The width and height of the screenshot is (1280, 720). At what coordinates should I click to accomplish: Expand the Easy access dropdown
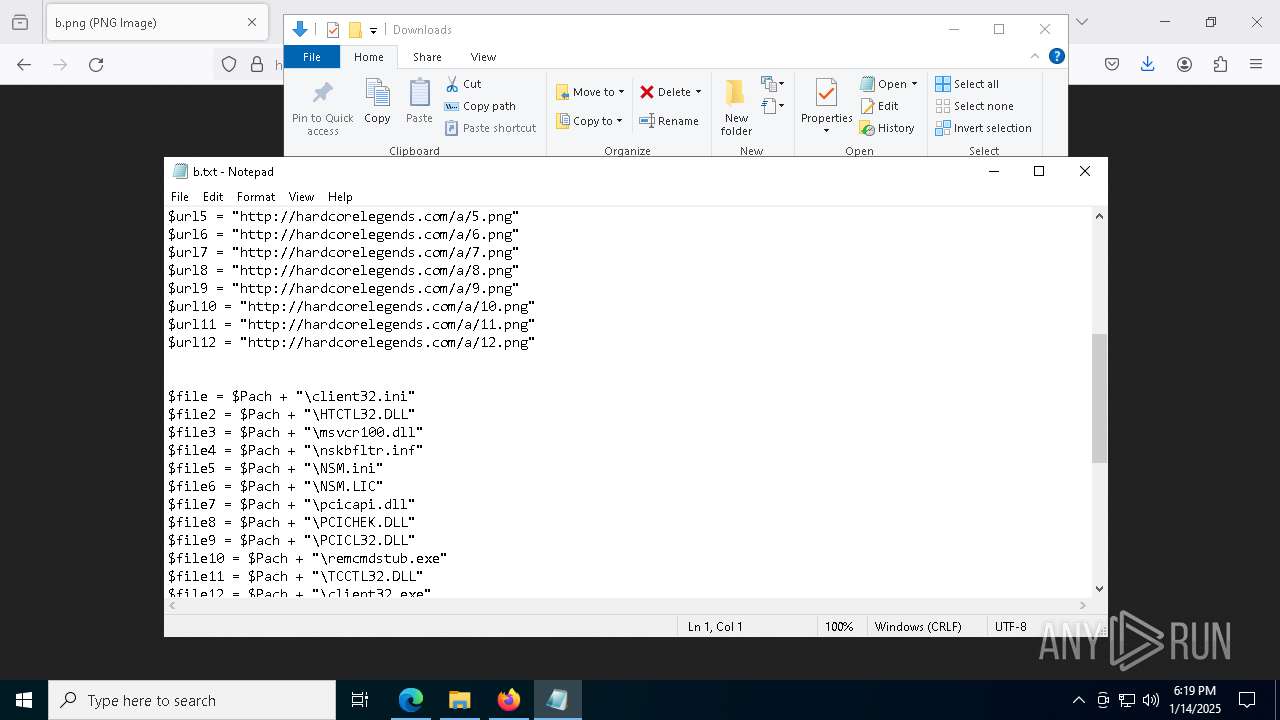coord(773,105)
